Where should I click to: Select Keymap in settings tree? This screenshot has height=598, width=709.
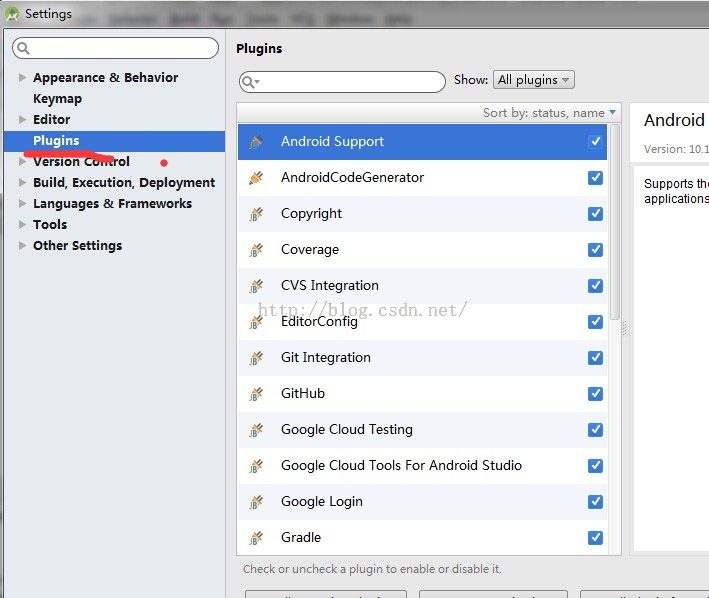point(57,99)
